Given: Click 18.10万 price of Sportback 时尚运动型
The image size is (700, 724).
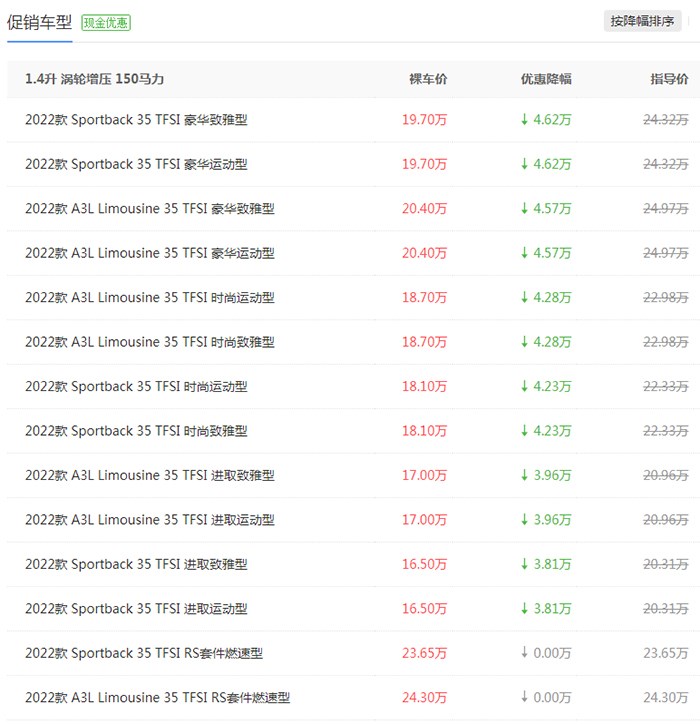Looking at the screenshot, I should pos(424,386).
